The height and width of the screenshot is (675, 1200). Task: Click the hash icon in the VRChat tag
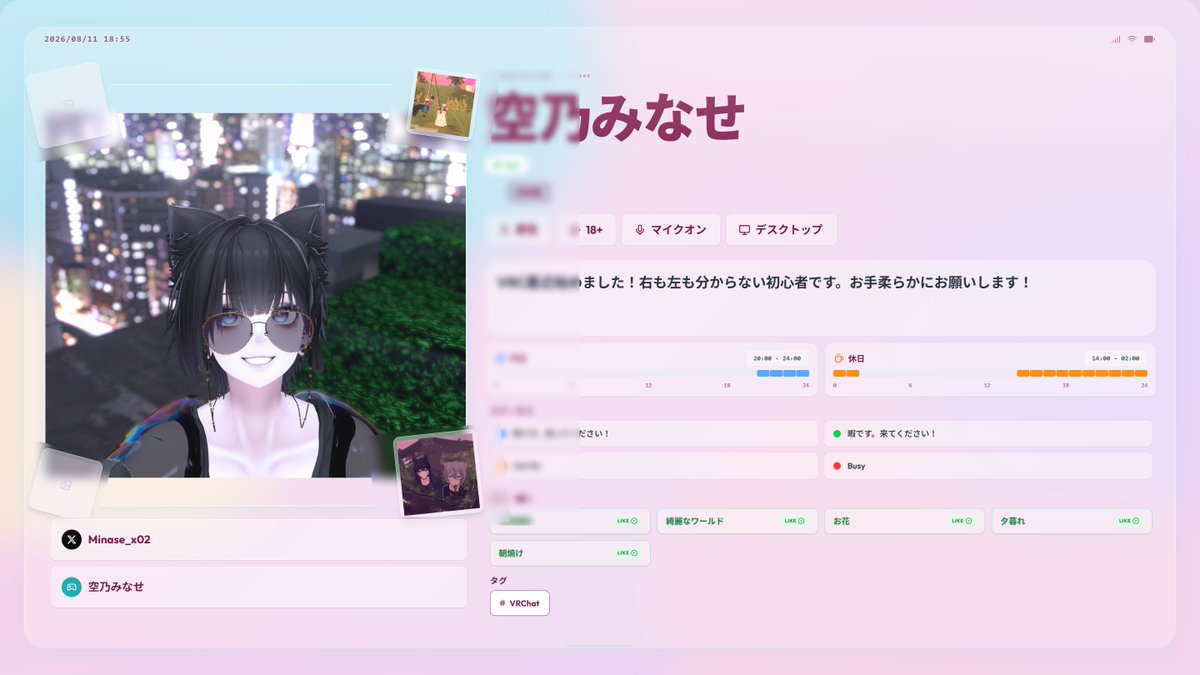502,603
